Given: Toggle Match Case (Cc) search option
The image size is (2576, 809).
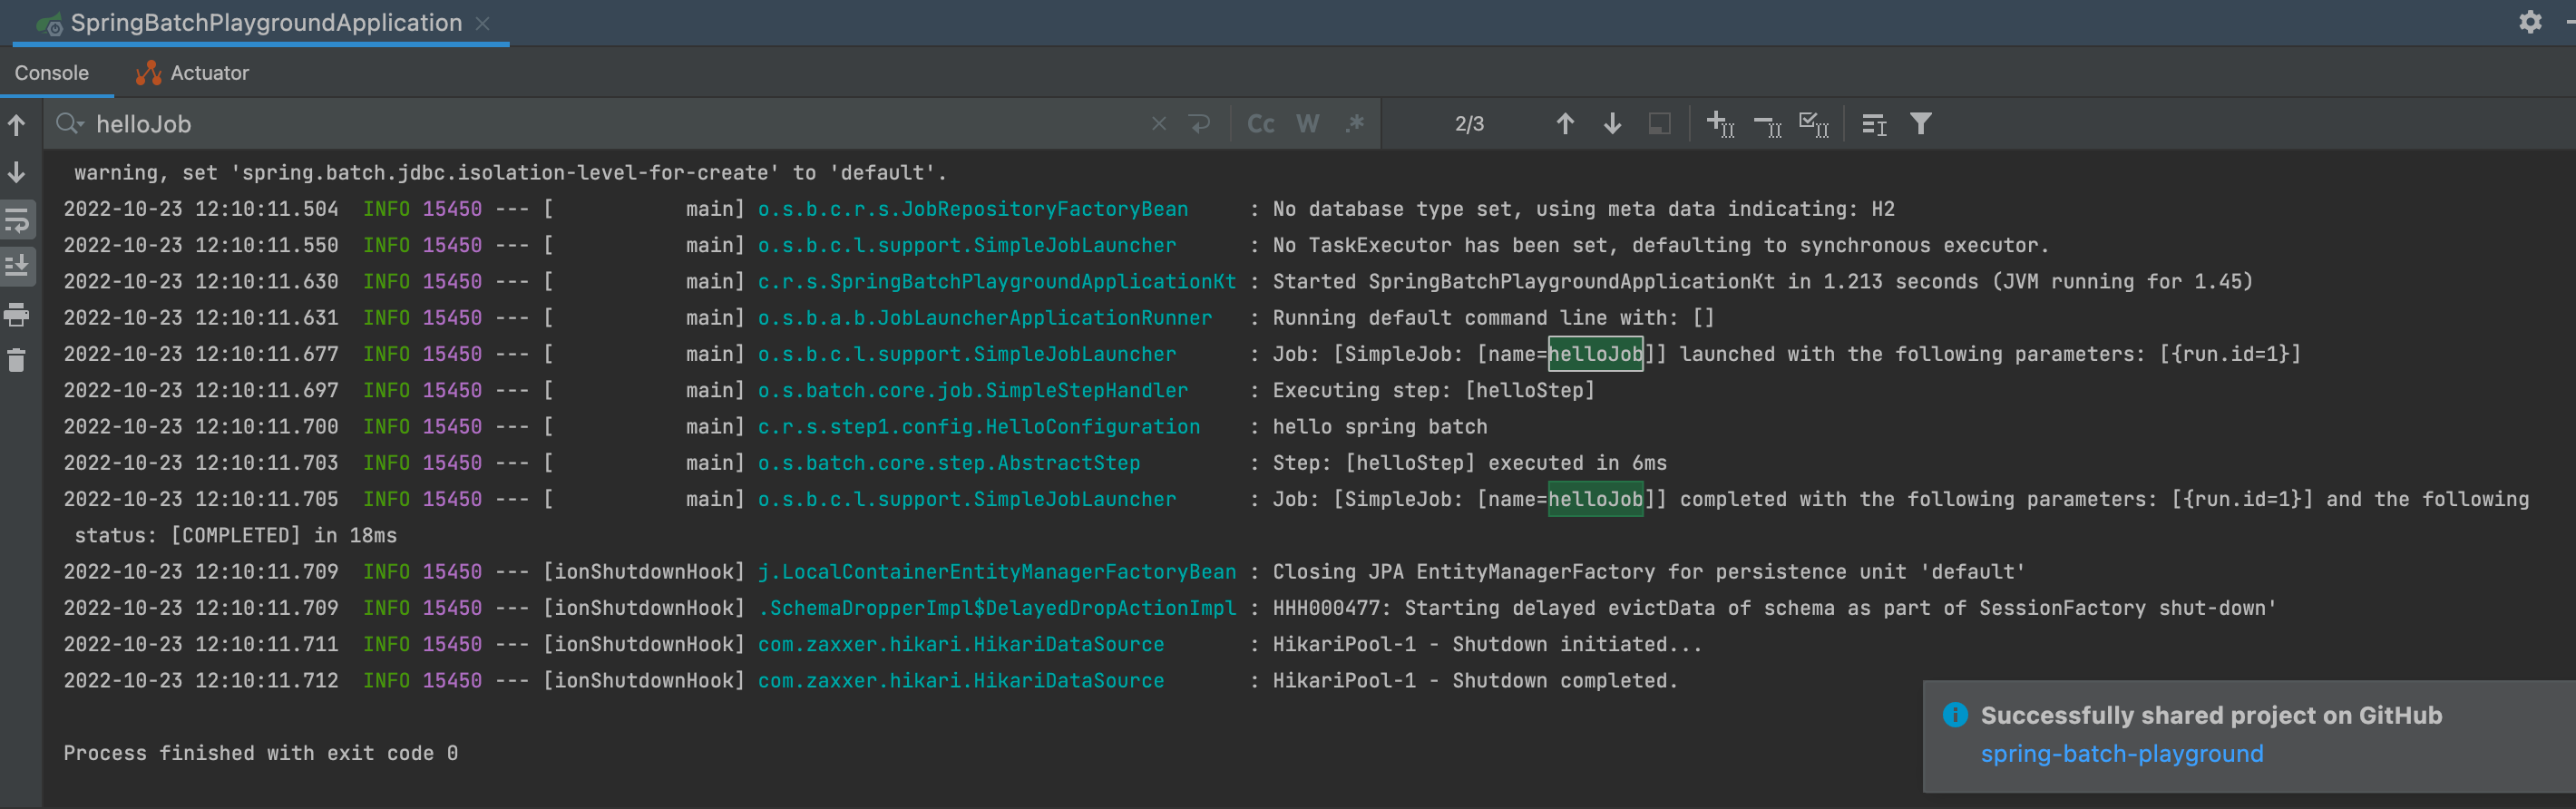Looking at the screenshot, I should [x=1260, y=124].
